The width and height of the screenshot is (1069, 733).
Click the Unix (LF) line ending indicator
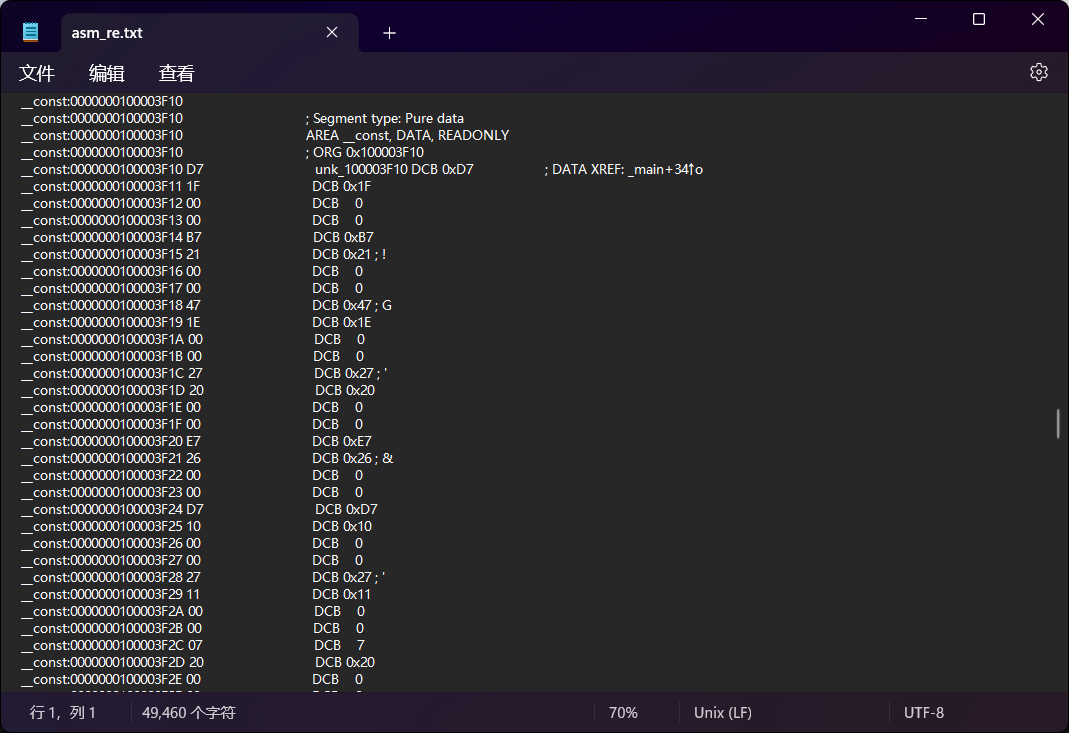(723, 713)
